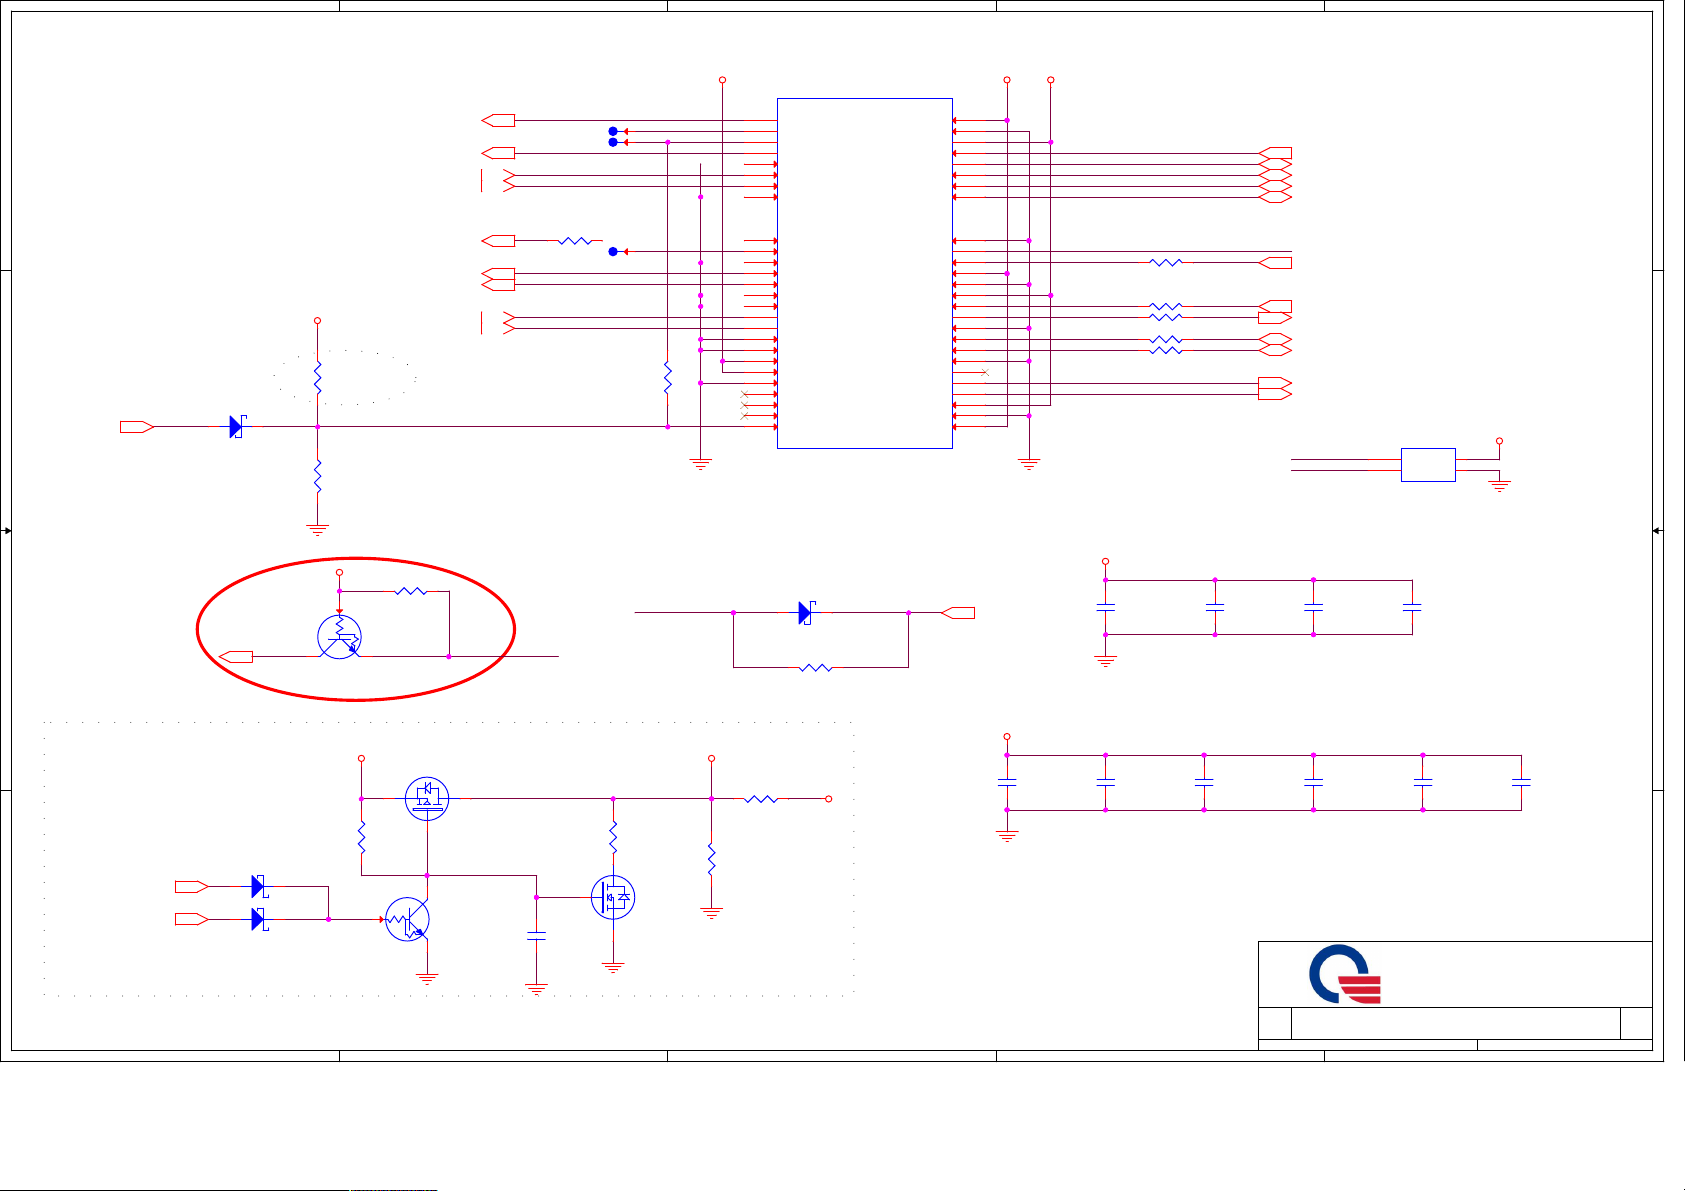The width and height of the screenshot is (1685, 1191).
Task: Select the NPN digital transistor with grounded emitter
Action: click(x=408, y=920)
